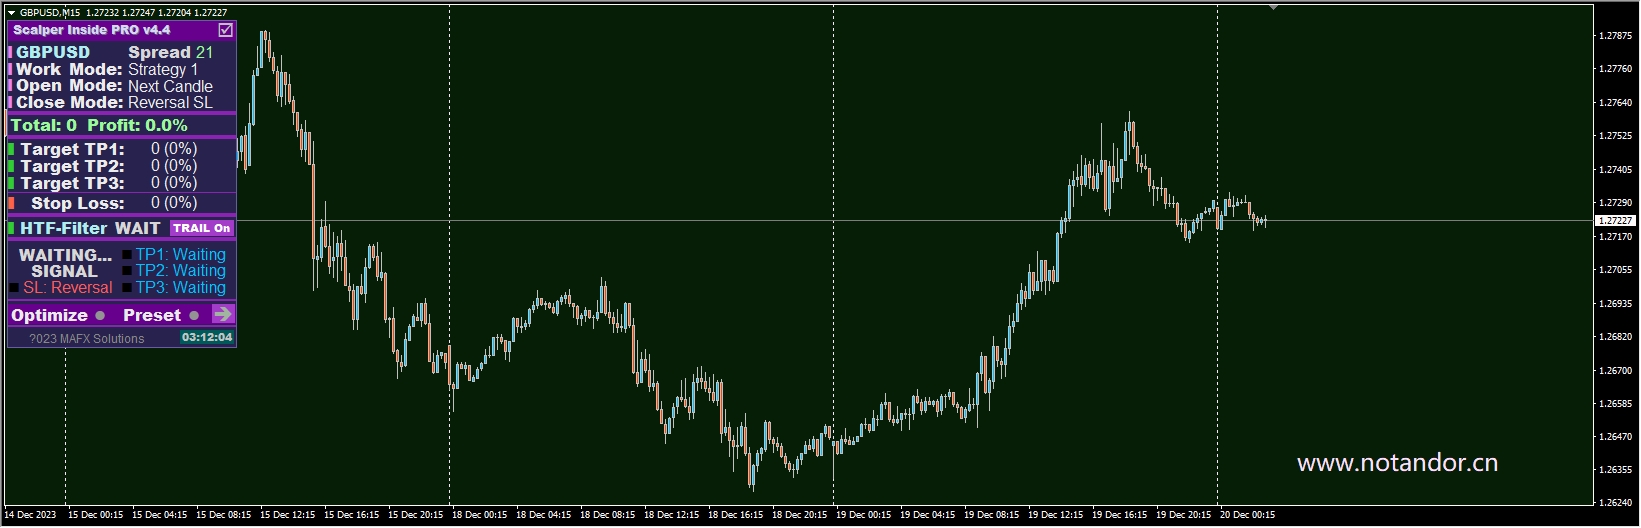Viewport: 1641px width, 528px height.
Task: Click the Optimize button
Action: (x=50, y=315)
